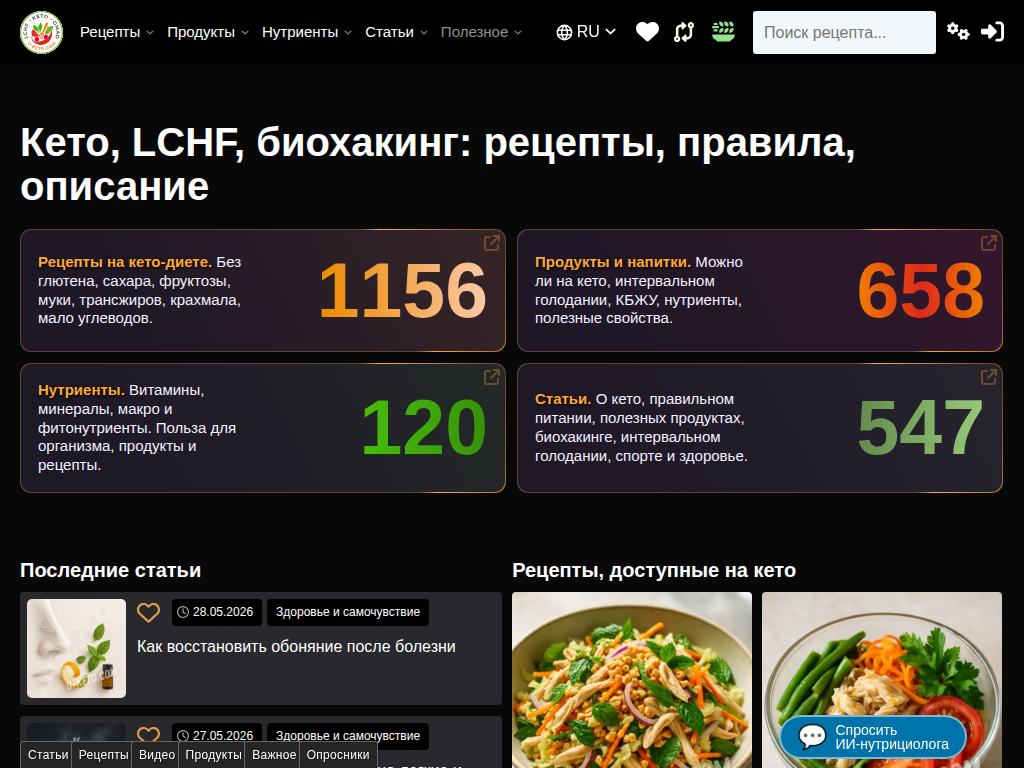Image resolution: width=1024 pixels, height=768 pixels.
Task: Click the Спросить ИИ-нутрициолога button
Action: click(873, 737)
